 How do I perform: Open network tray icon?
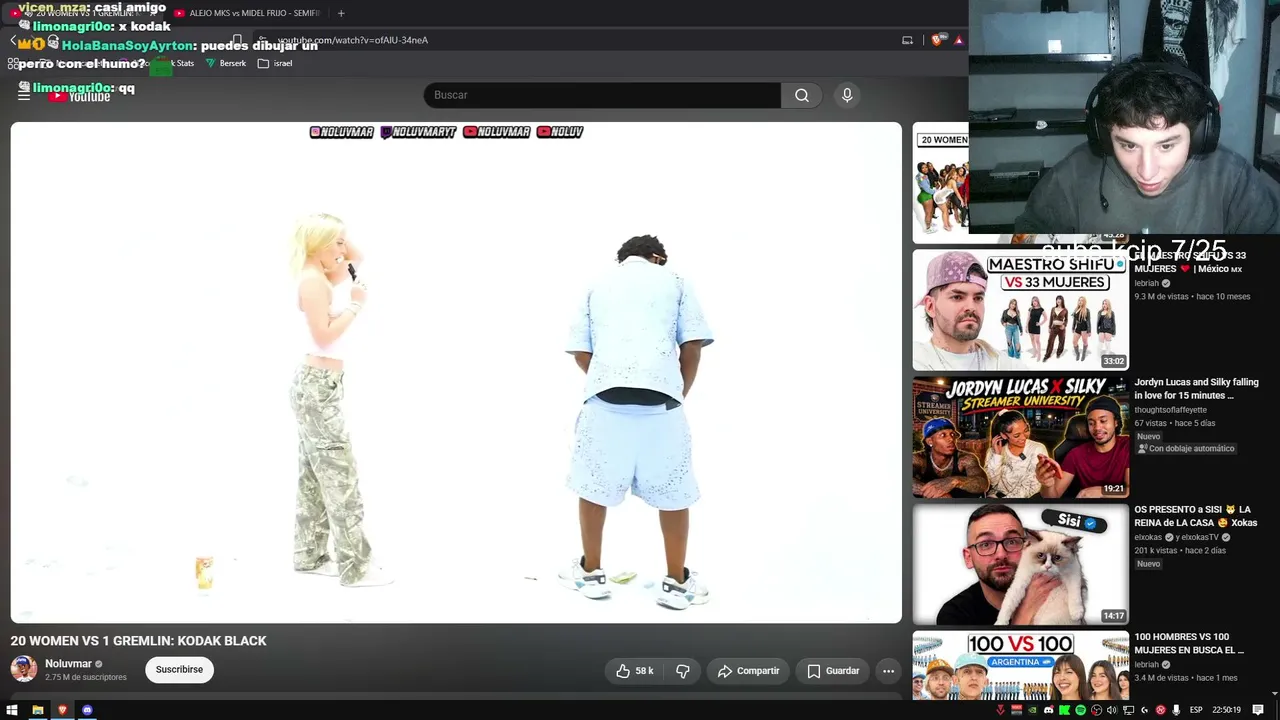tap(1129, 710)
